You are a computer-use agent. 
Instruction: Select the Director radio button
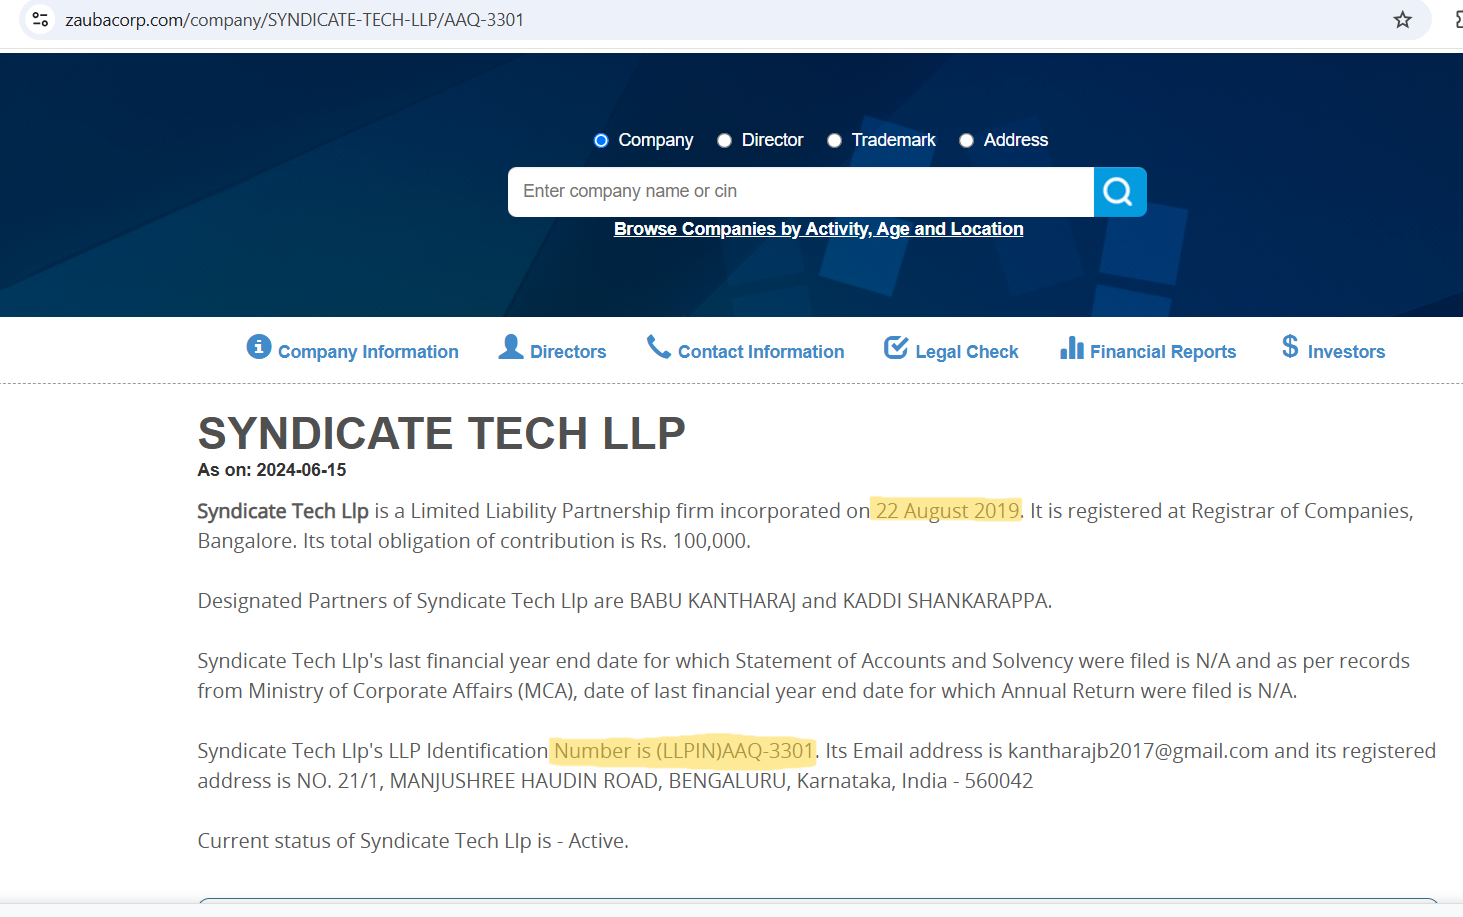(724, 140)
